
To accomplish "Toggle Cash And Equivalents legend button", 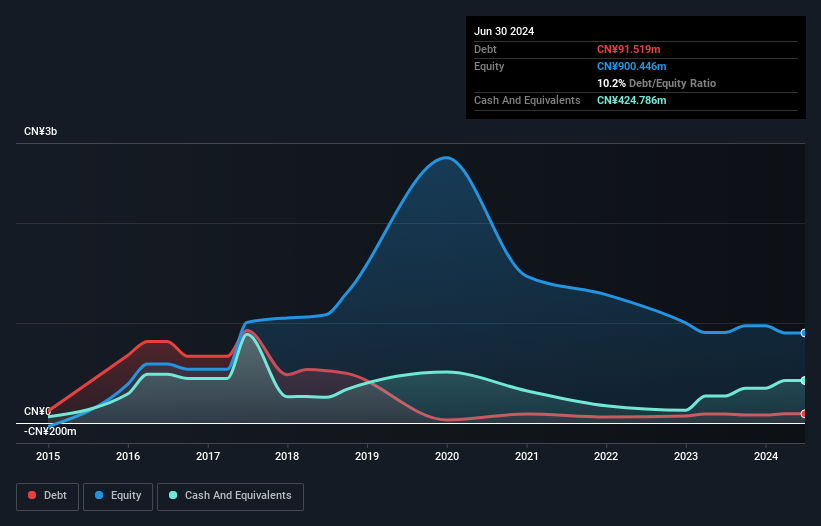I will click(230, 496).
